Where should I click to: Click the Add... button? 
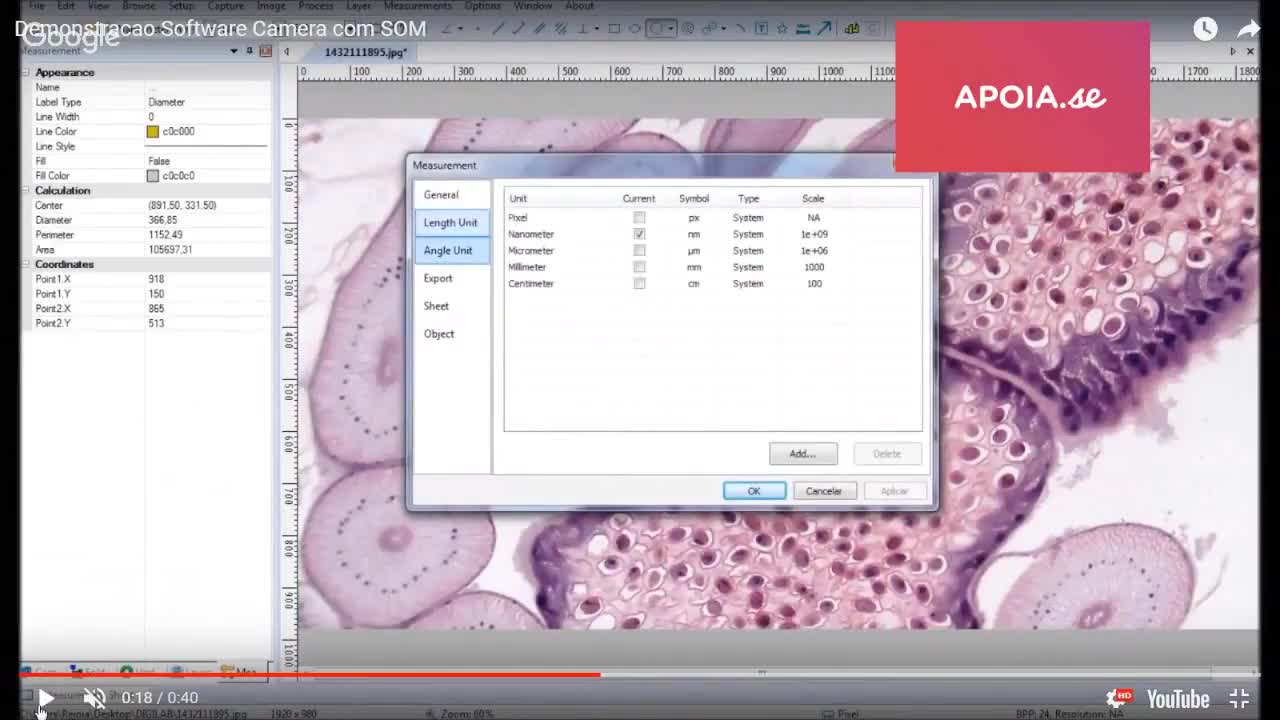click(x=803, y=454)
